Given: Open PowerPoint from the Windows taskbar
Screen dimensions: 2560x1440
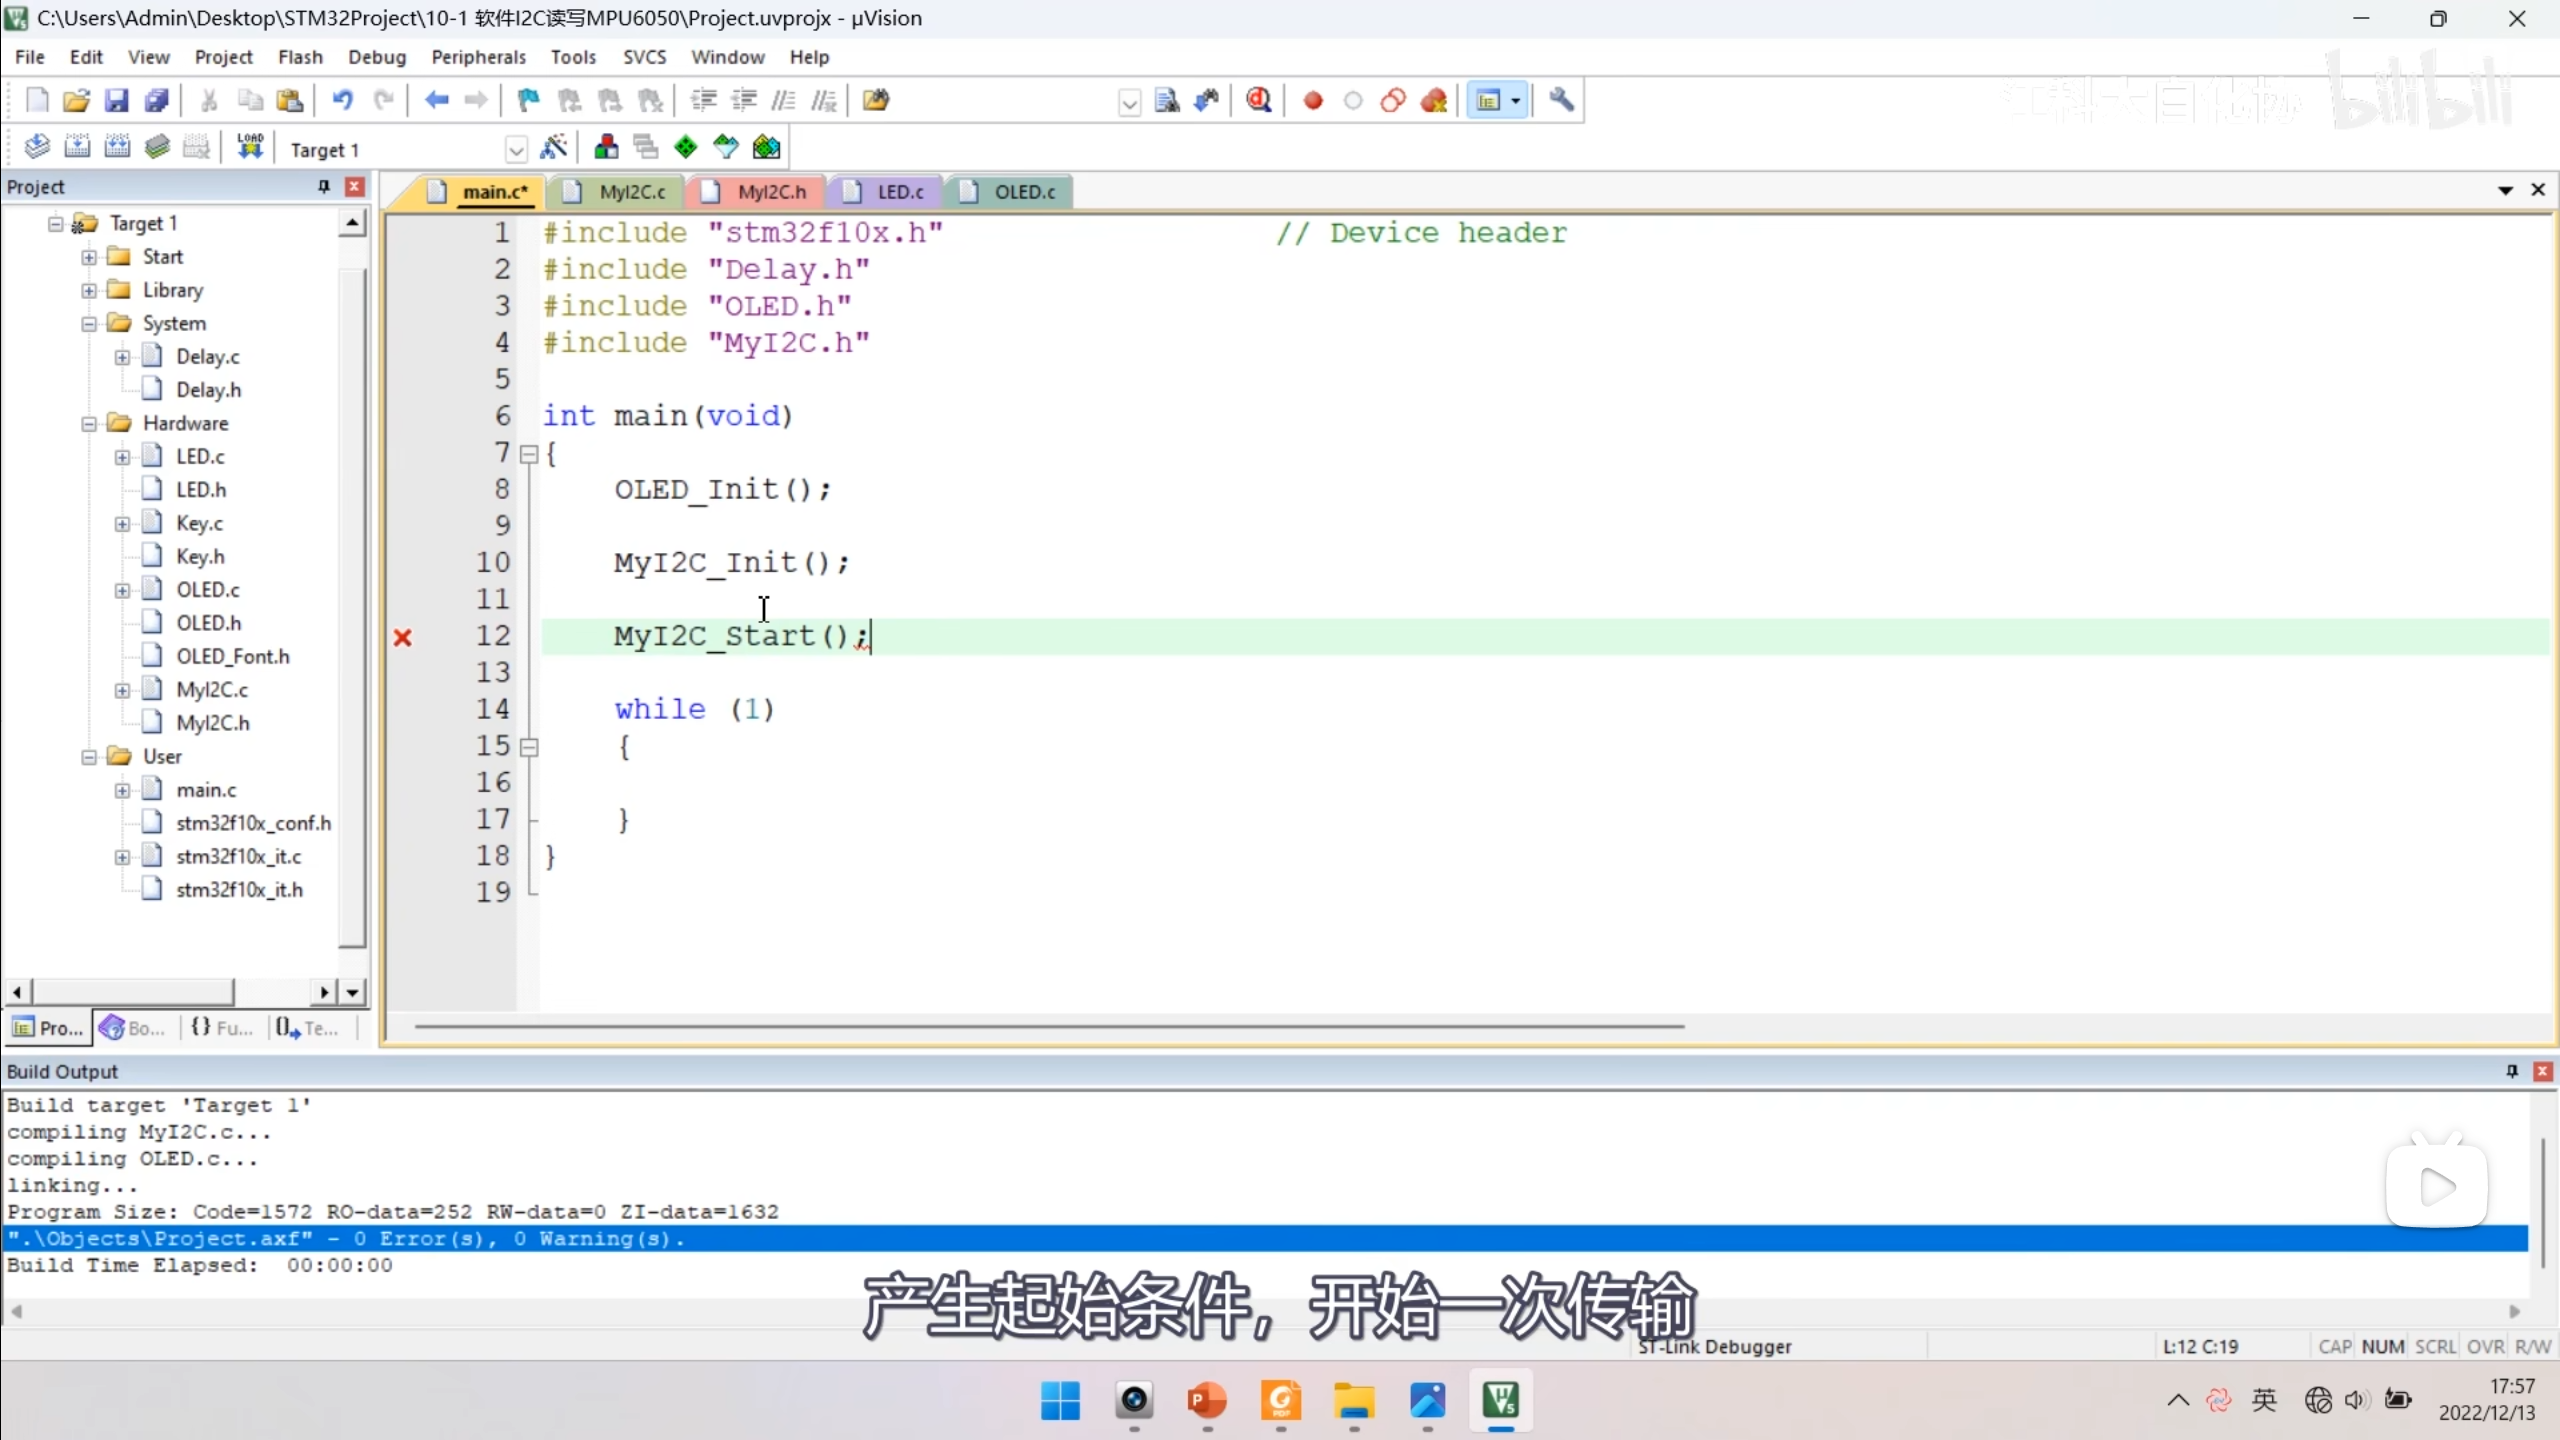Looking at the screenshot, I should coord(1207,1401).
